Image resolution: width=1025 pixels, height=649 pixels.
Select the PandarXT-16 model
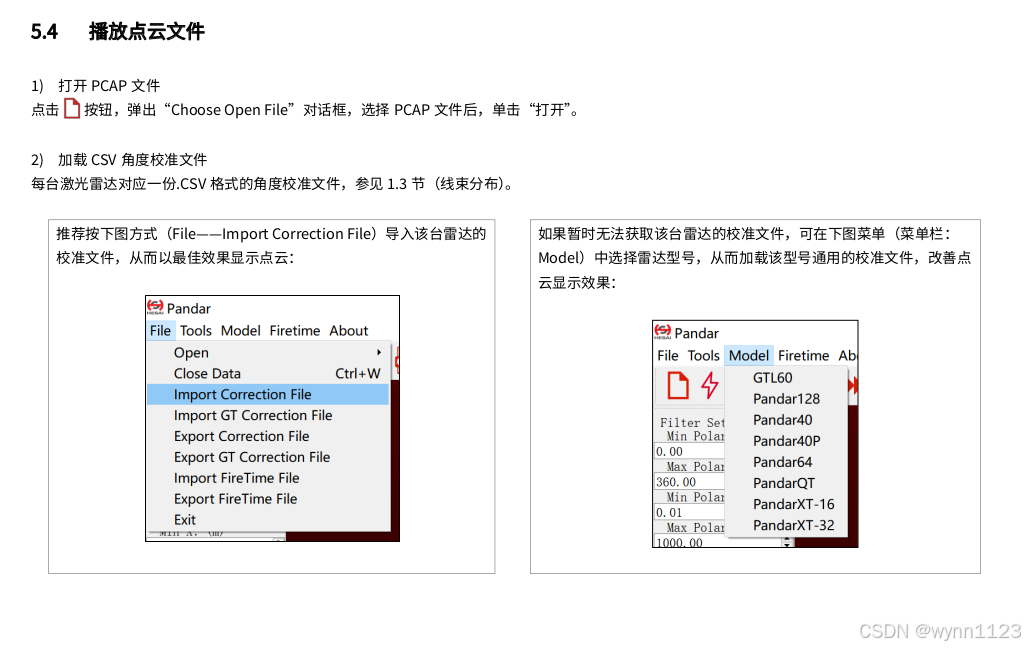[786, 504]
